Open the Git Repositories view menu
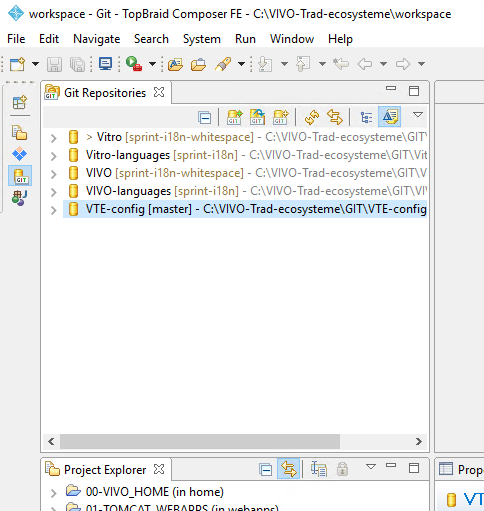The width and height of the screenshot is (484, 511). click(x=418, y=115)
